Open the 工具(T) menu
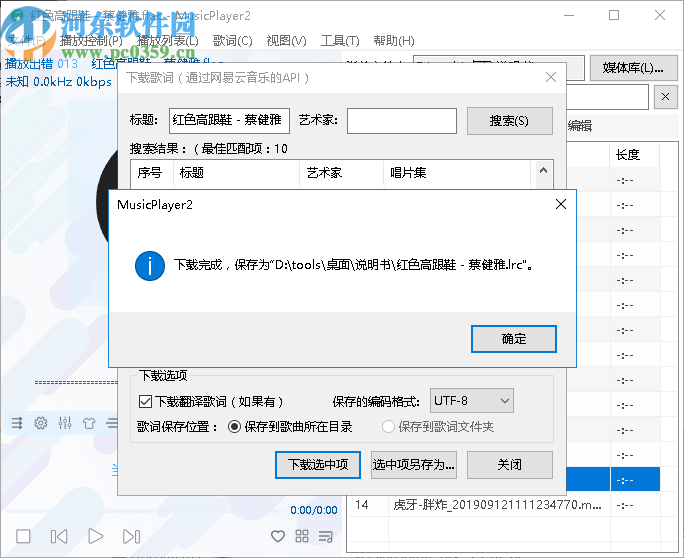 (340, 41)
